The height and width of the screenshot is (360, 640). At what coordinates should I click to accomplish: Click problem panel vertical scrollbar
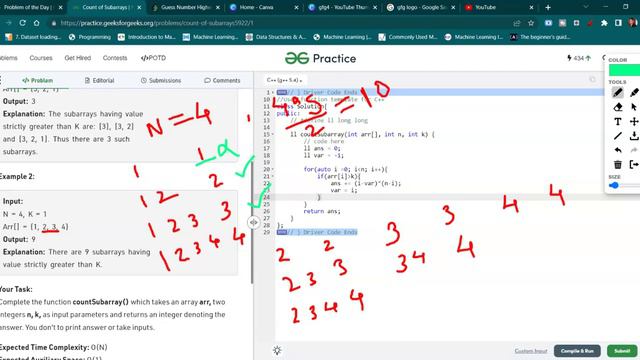point(252,222)
